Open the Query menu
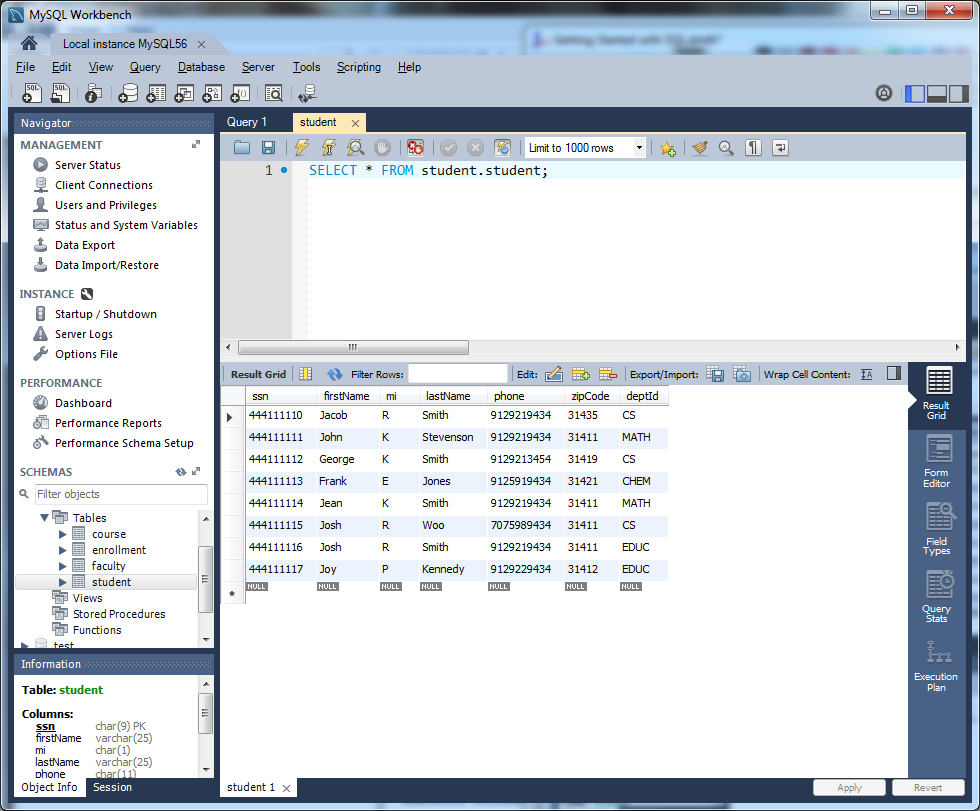Image resolution: width=980 pixels, height=811 pixels. [x=145, y=67]
